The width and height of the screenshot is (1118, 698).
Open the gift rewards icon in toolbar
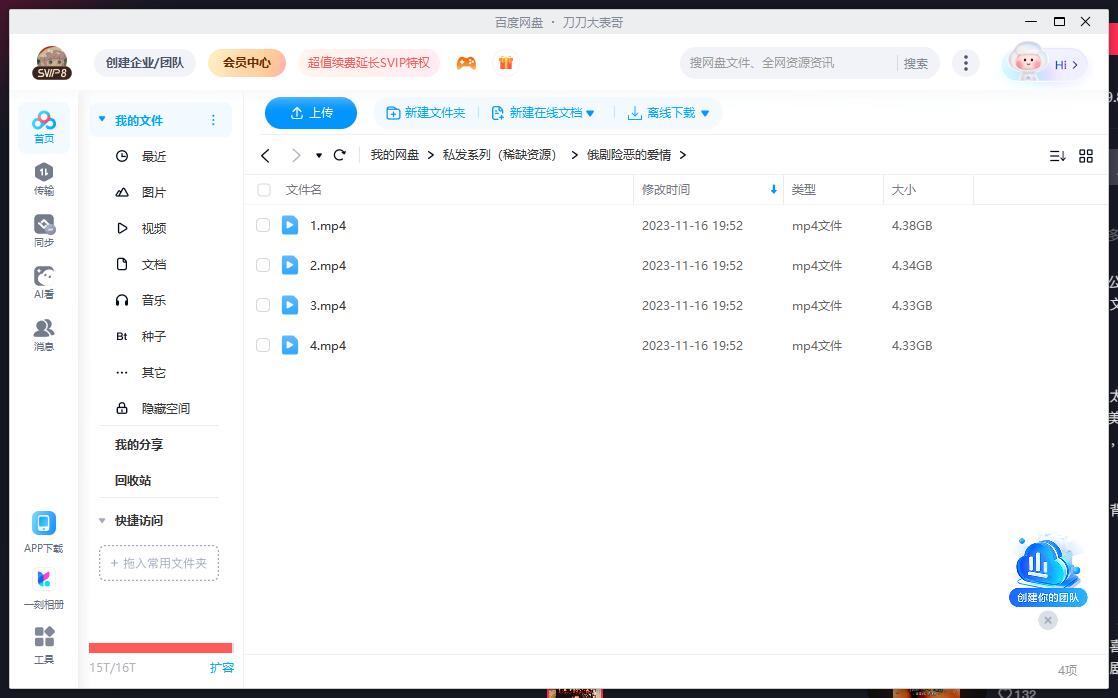click(506, 62)
